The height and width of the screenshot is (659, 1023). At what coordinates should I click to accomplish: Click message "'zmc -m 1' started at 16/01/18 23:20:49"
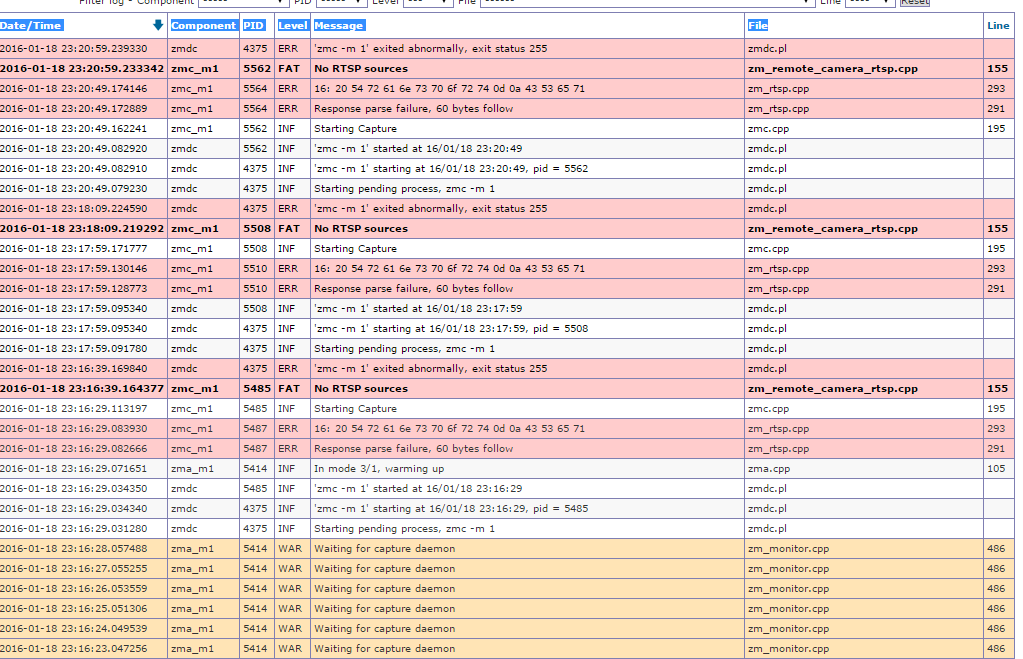coord(418,149)
